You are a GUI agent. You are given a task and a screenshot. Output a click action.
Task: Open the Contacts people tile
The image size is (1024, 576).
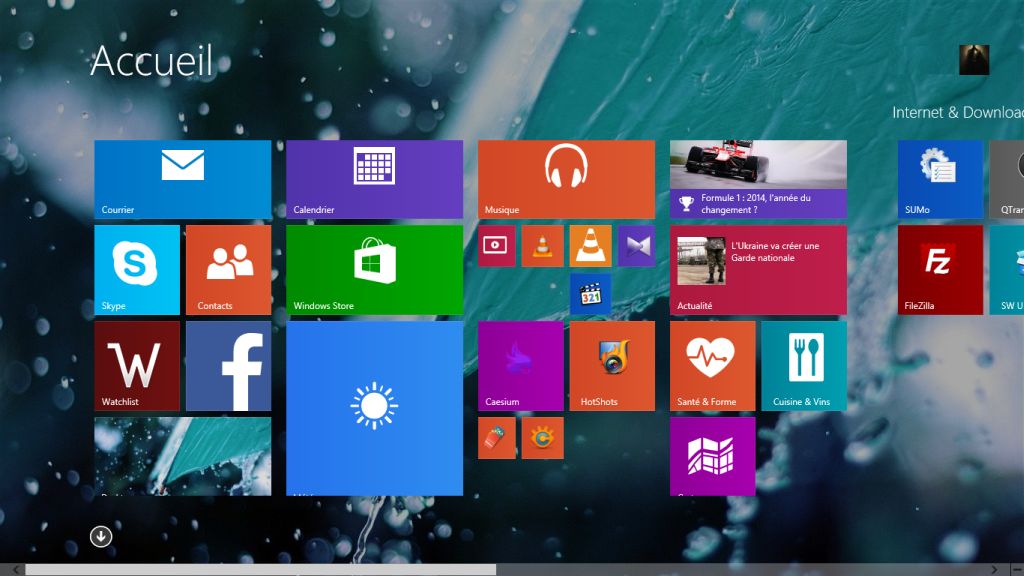(229, 270)
